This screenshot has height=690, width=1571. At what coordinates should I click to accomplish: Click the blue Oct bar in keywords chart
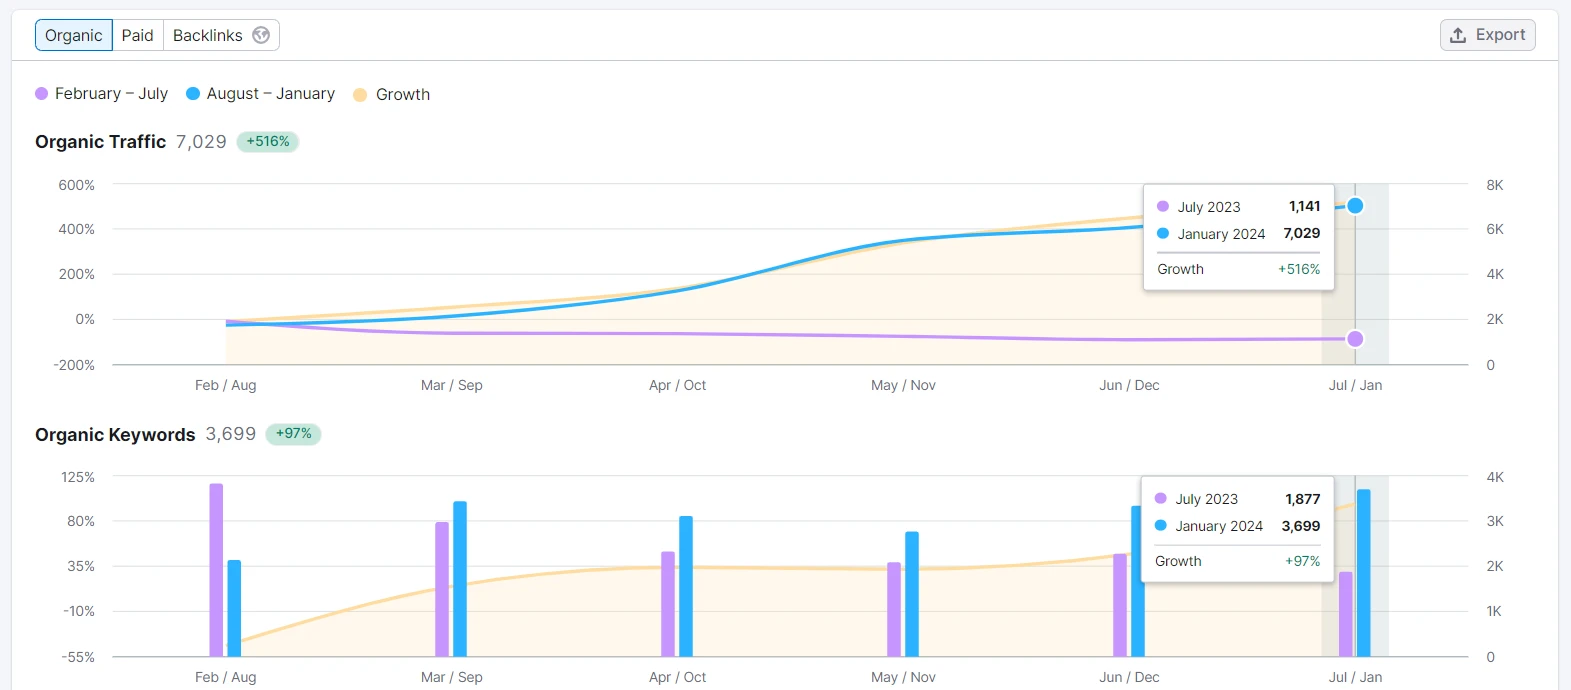pyautogui.click(x=686, y=586)
